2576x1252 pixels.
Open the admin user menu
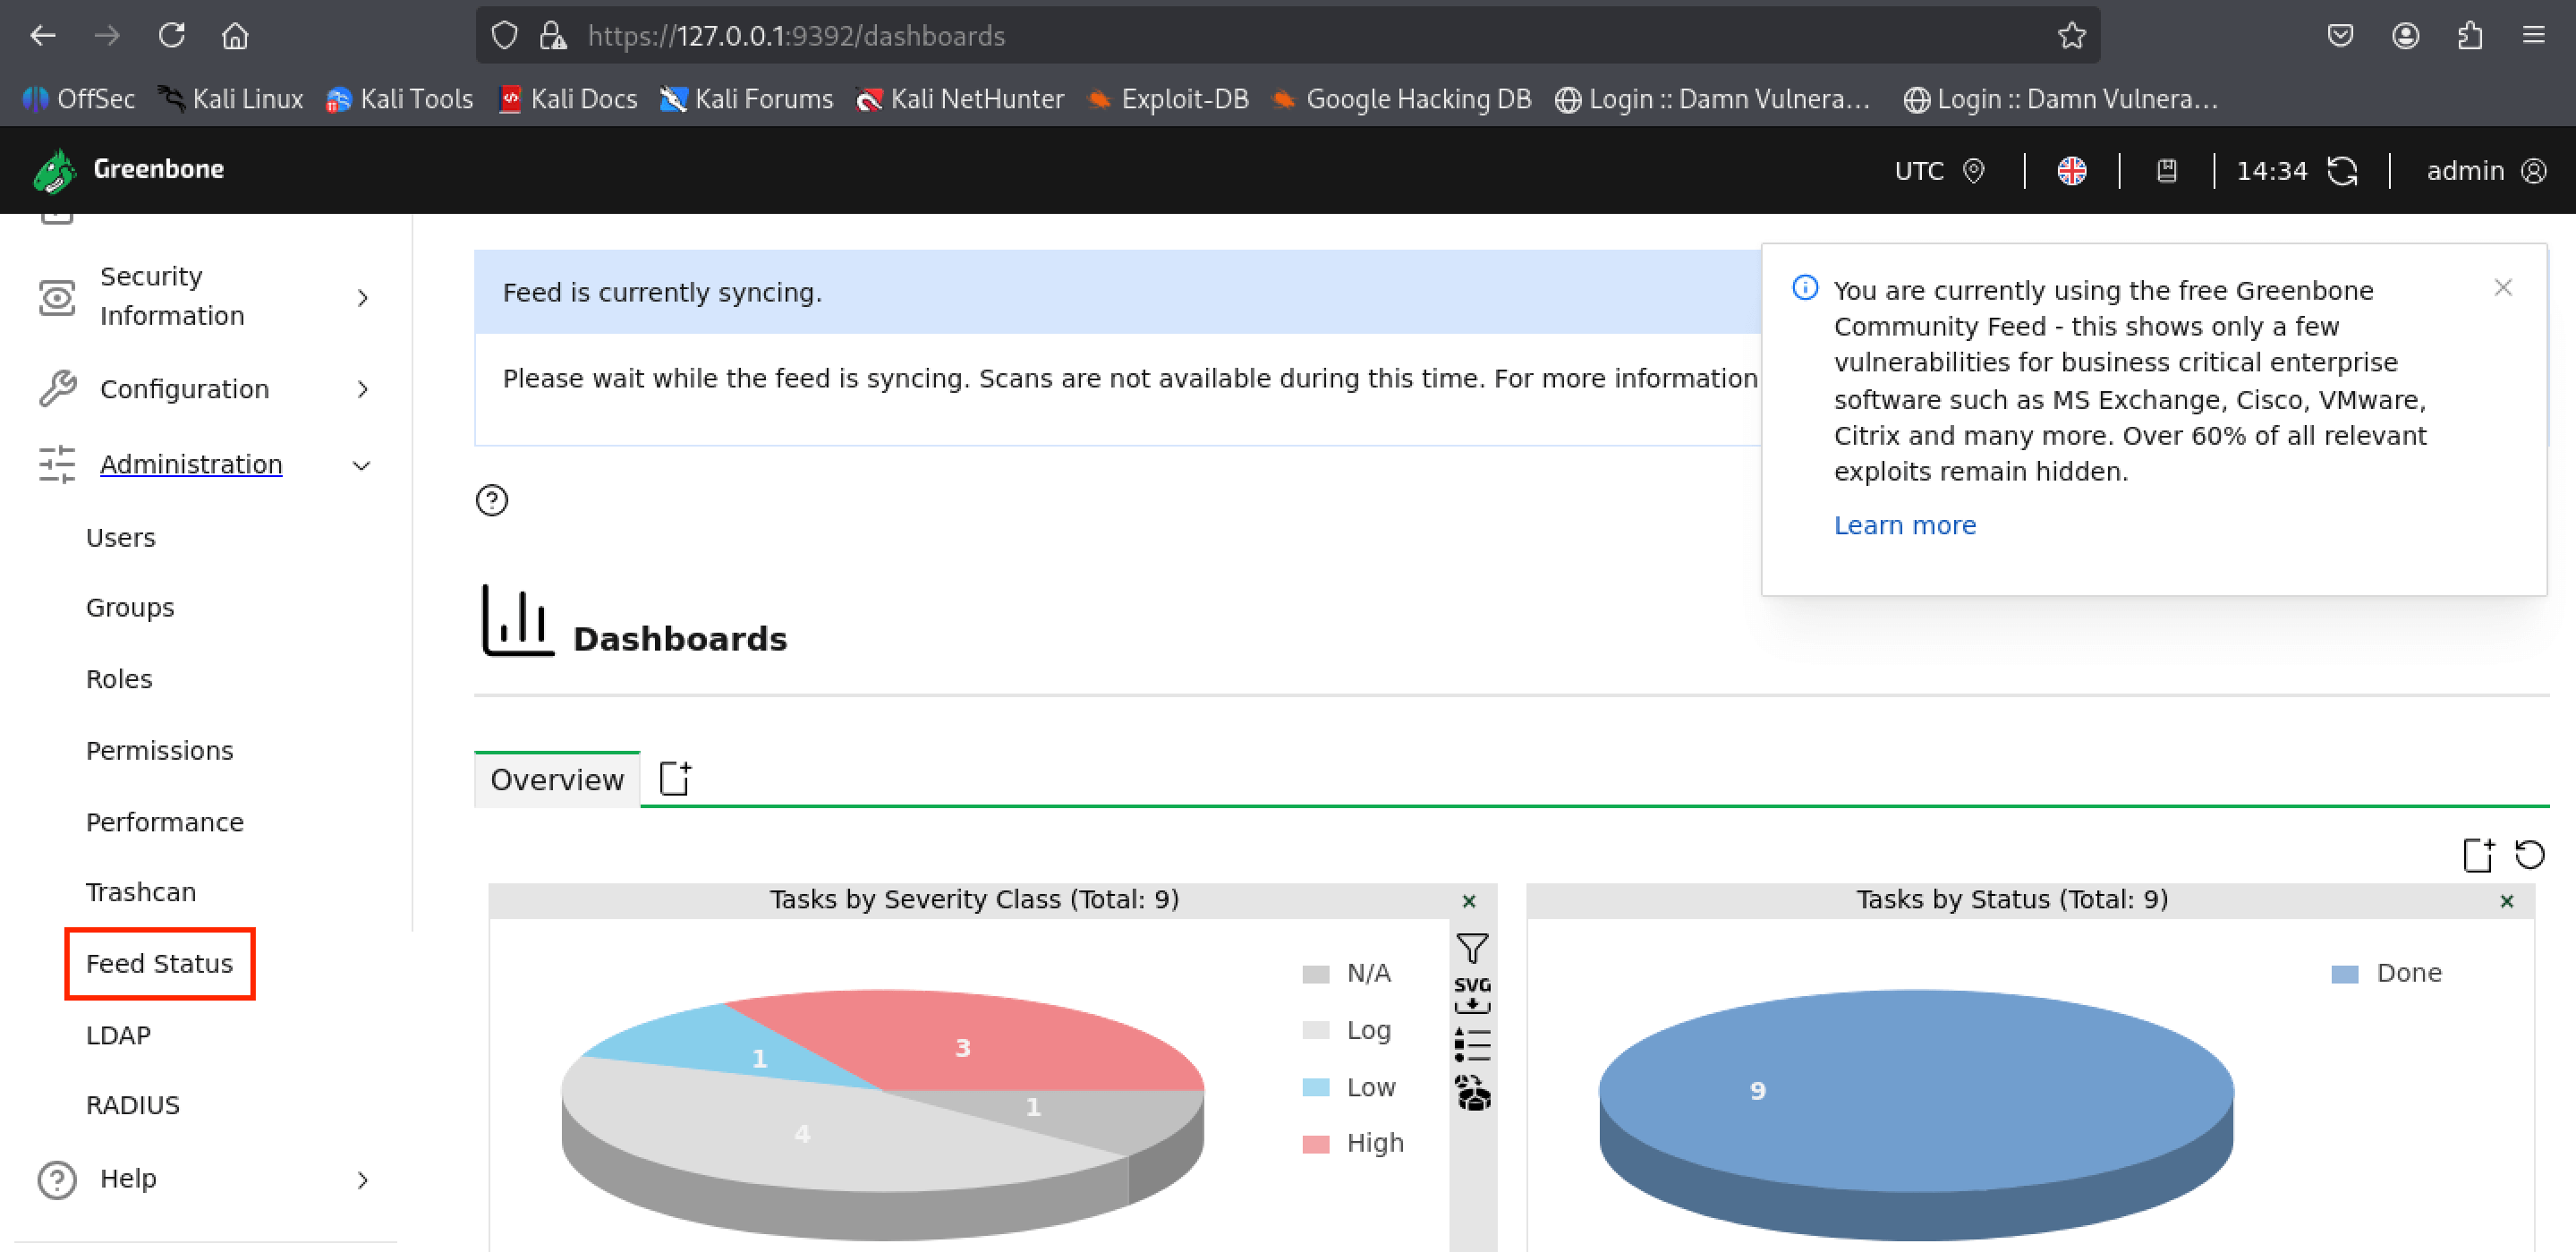point(2485,171)
